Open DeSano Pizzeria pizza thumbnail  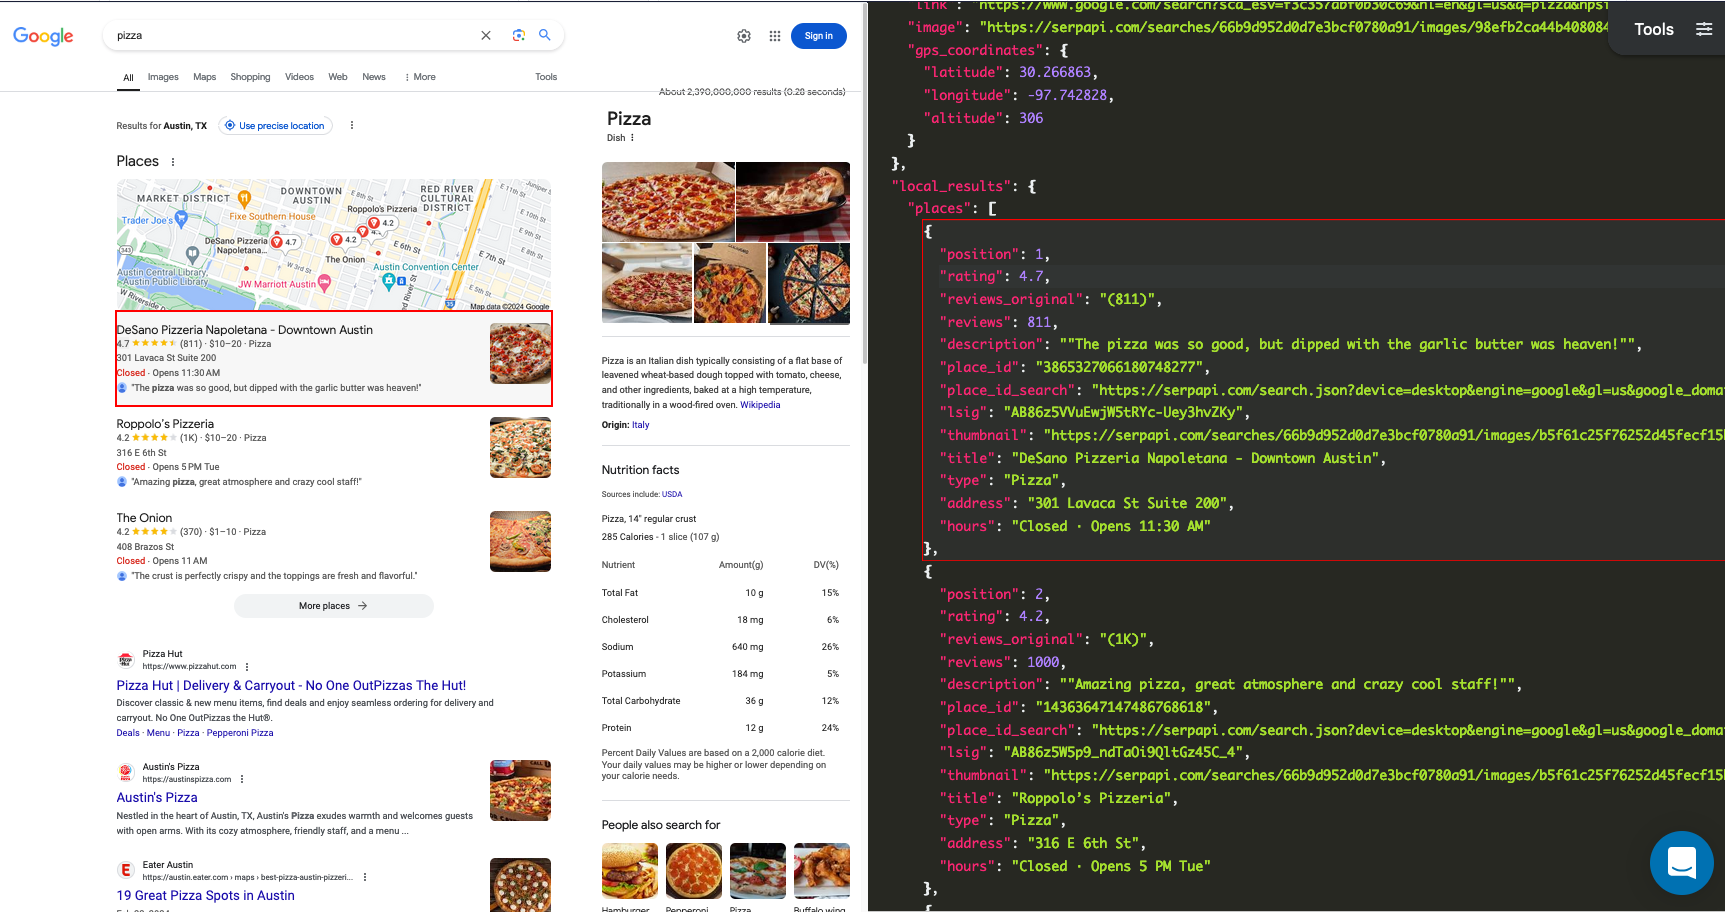[520, 353]
